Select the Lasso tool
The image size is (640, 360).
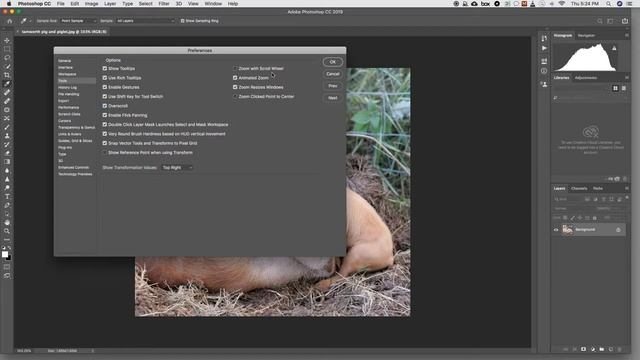(7, 58)
